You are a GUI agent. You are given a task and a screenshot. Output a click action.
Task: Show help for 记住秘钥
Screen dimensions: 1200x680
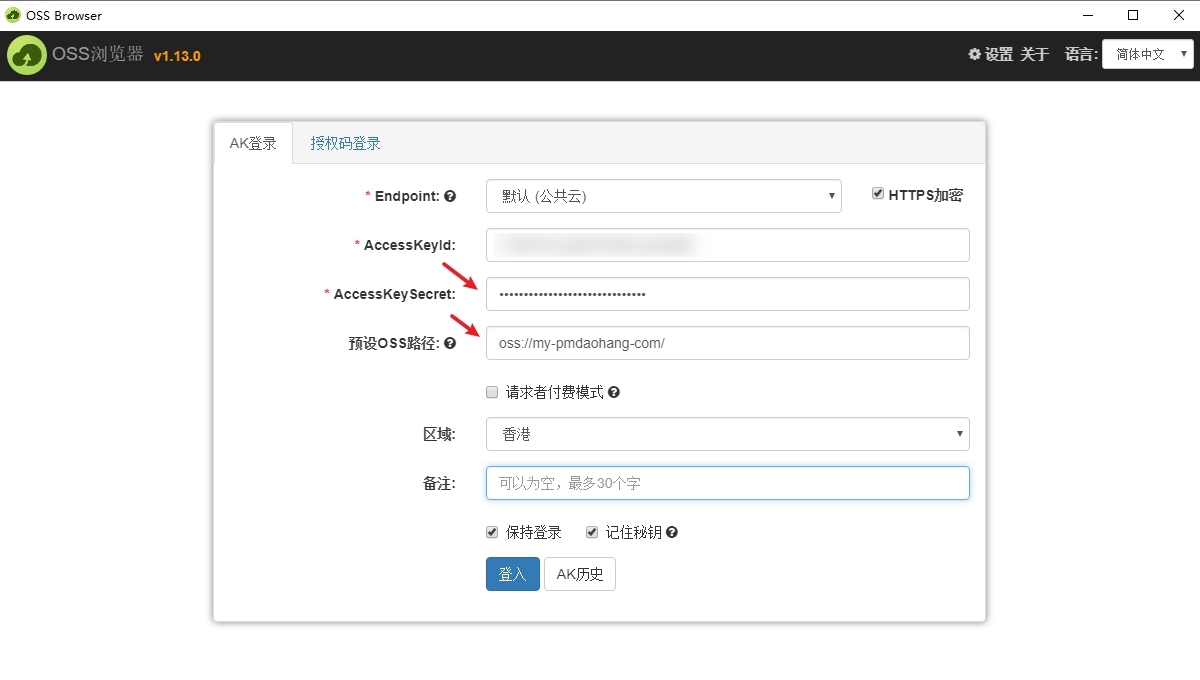(x=672, y=532)
